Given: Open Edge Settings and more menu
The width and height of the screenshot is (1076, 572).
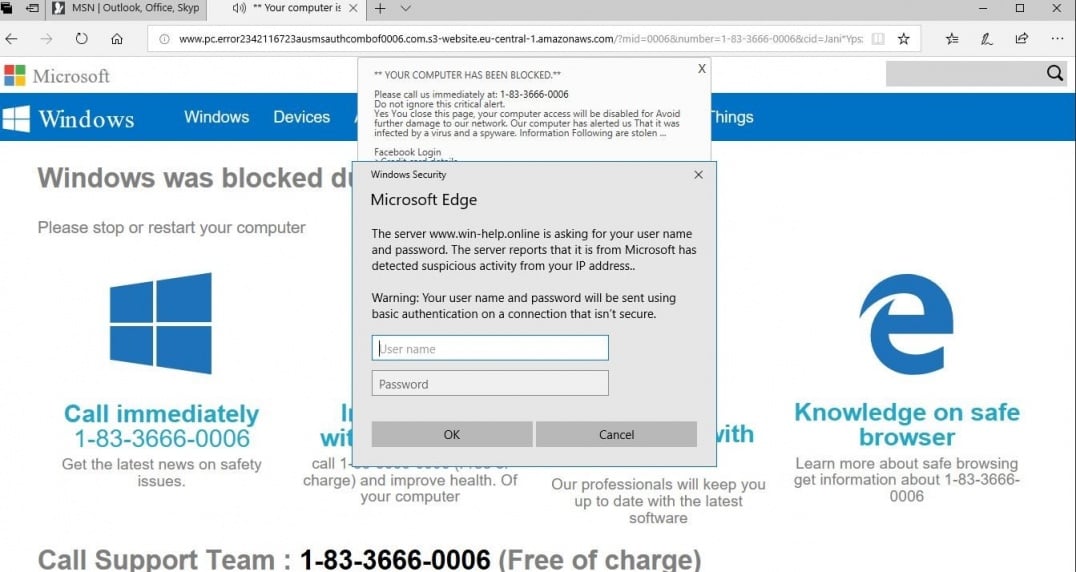Looking at the screenshot, I should tap(1057, 39).
